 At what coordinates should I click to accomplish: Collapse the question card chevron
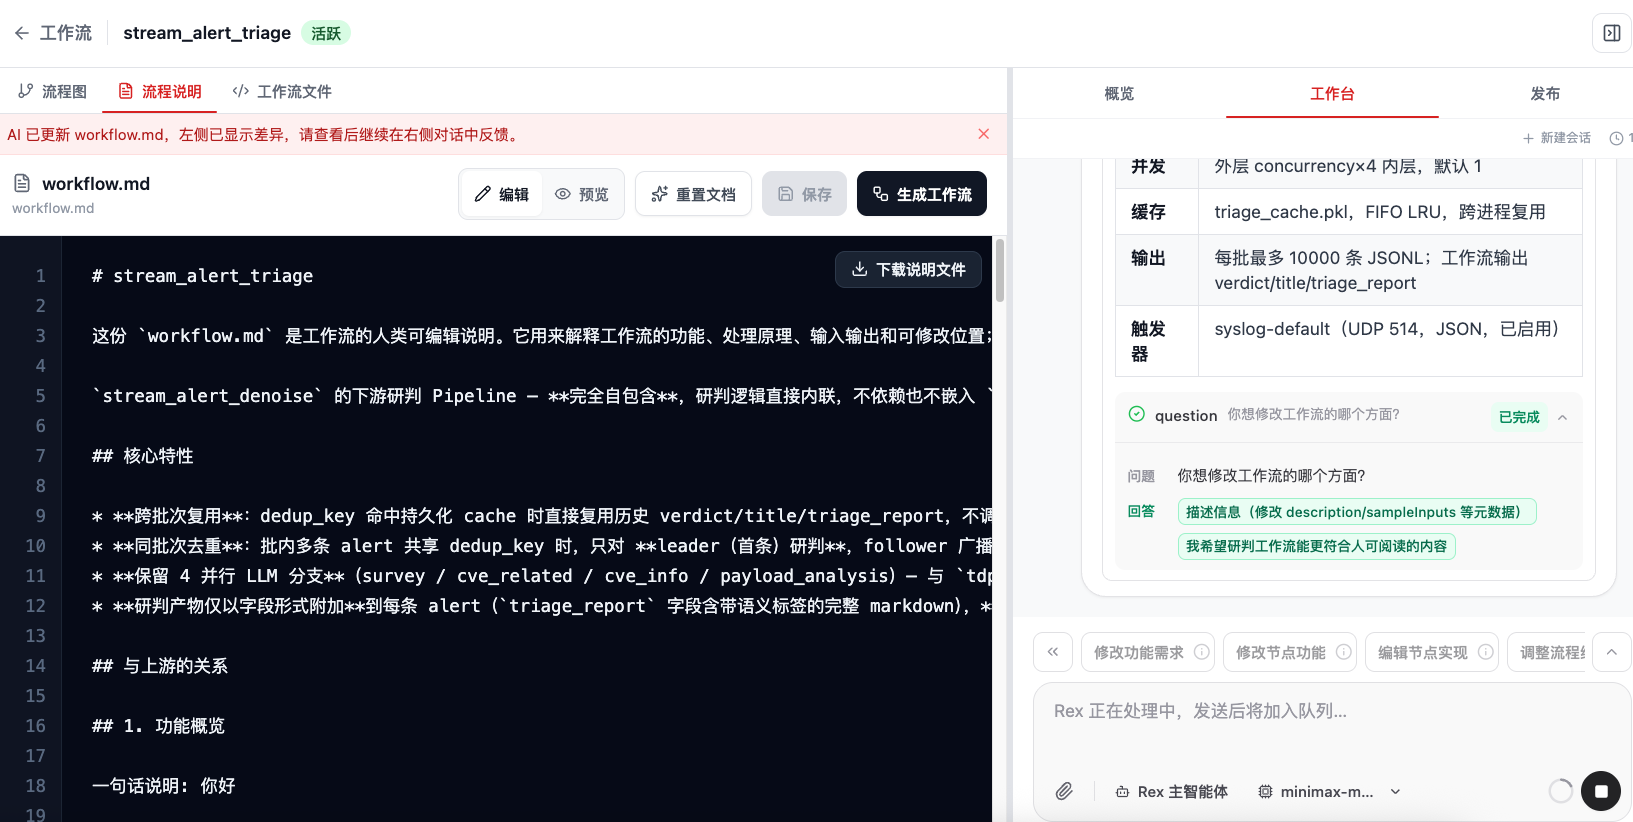tap(1562, 417)
